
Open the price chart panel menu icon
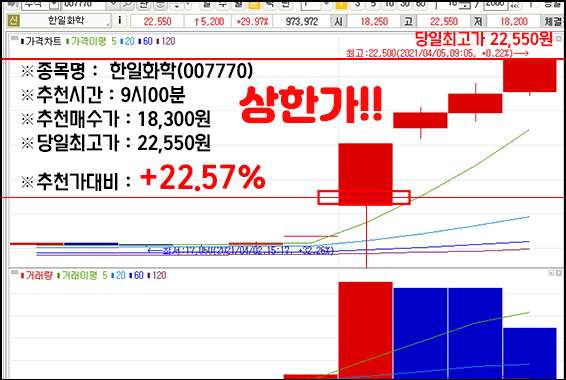pos(14,38)
